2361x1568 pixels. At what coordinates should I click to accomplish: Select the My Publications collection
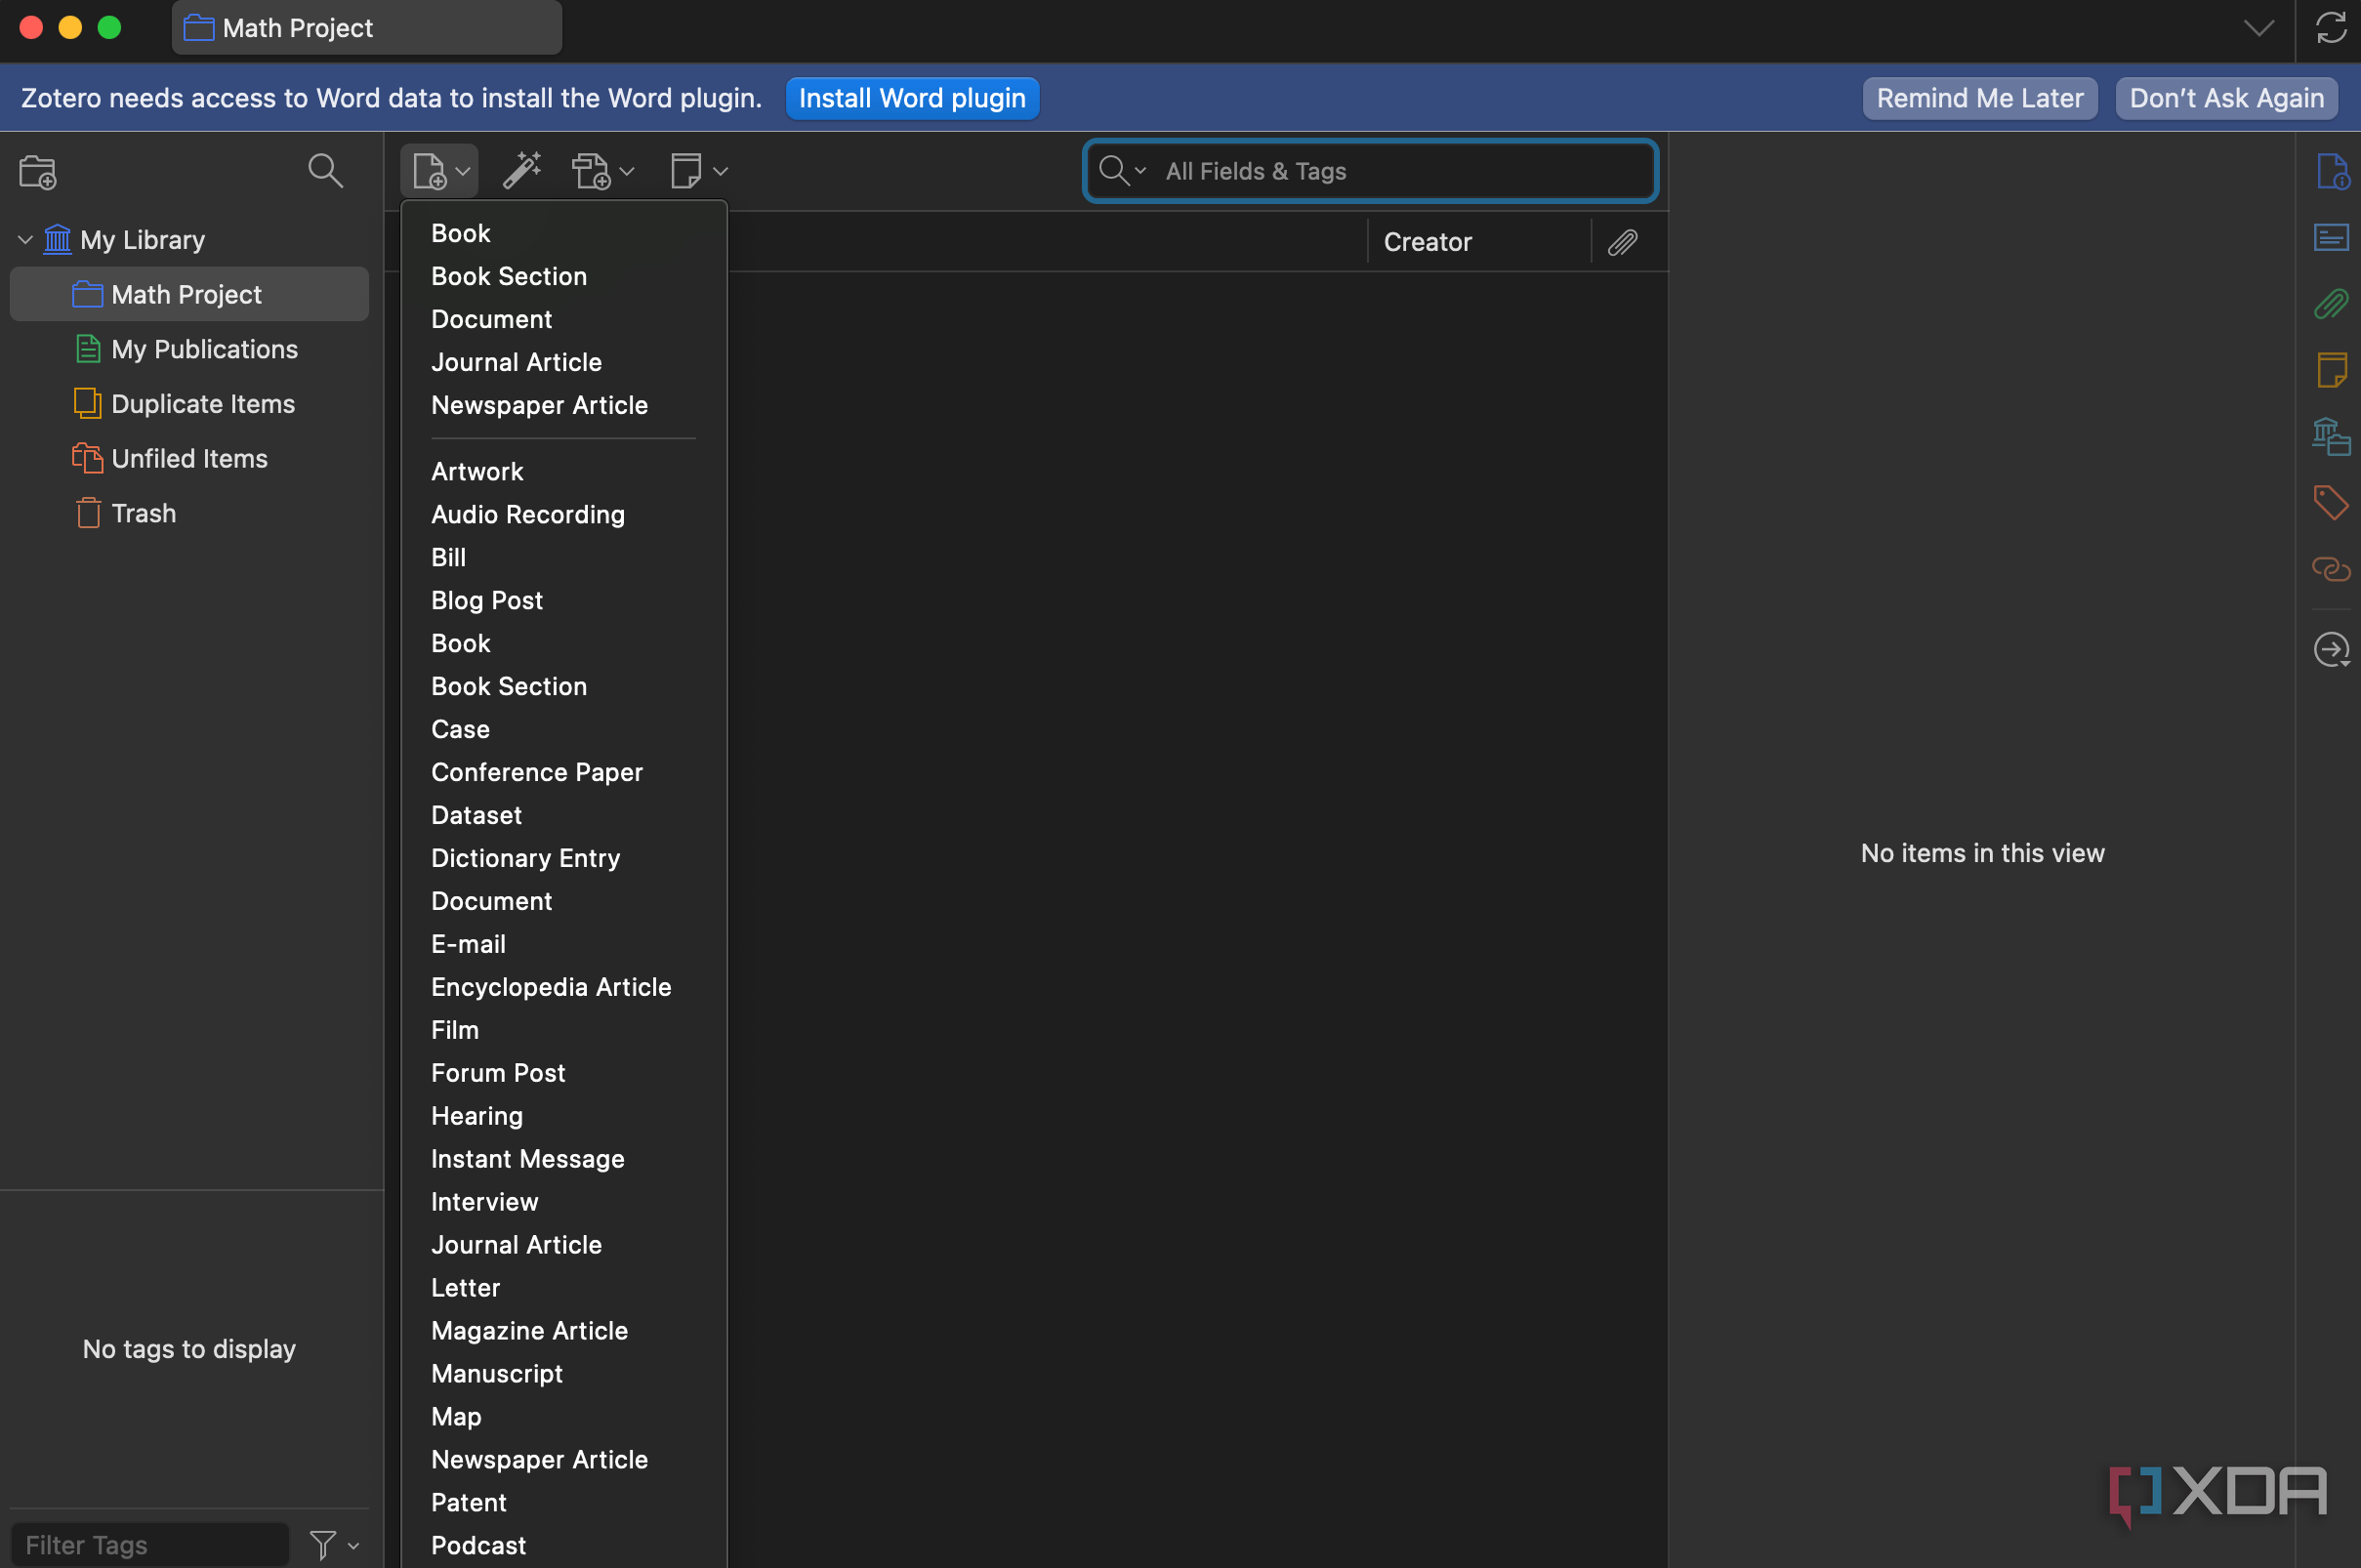coord(189,349)
